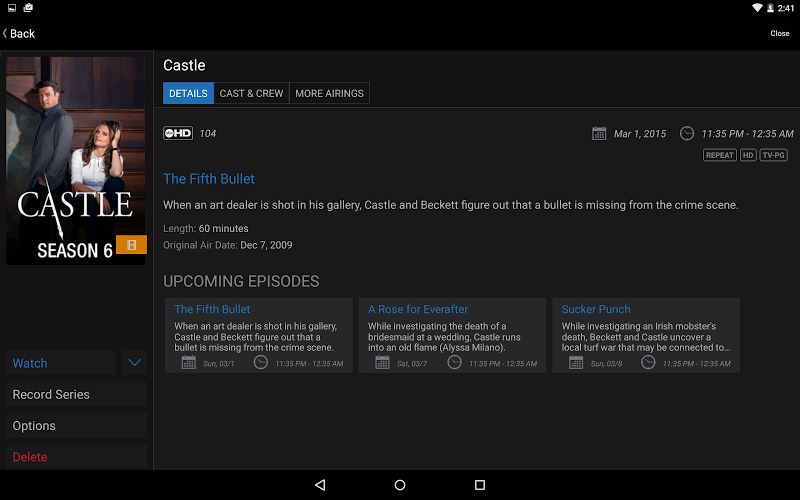
Task: Click the Castle show title
Action: [x=184, y=65]
